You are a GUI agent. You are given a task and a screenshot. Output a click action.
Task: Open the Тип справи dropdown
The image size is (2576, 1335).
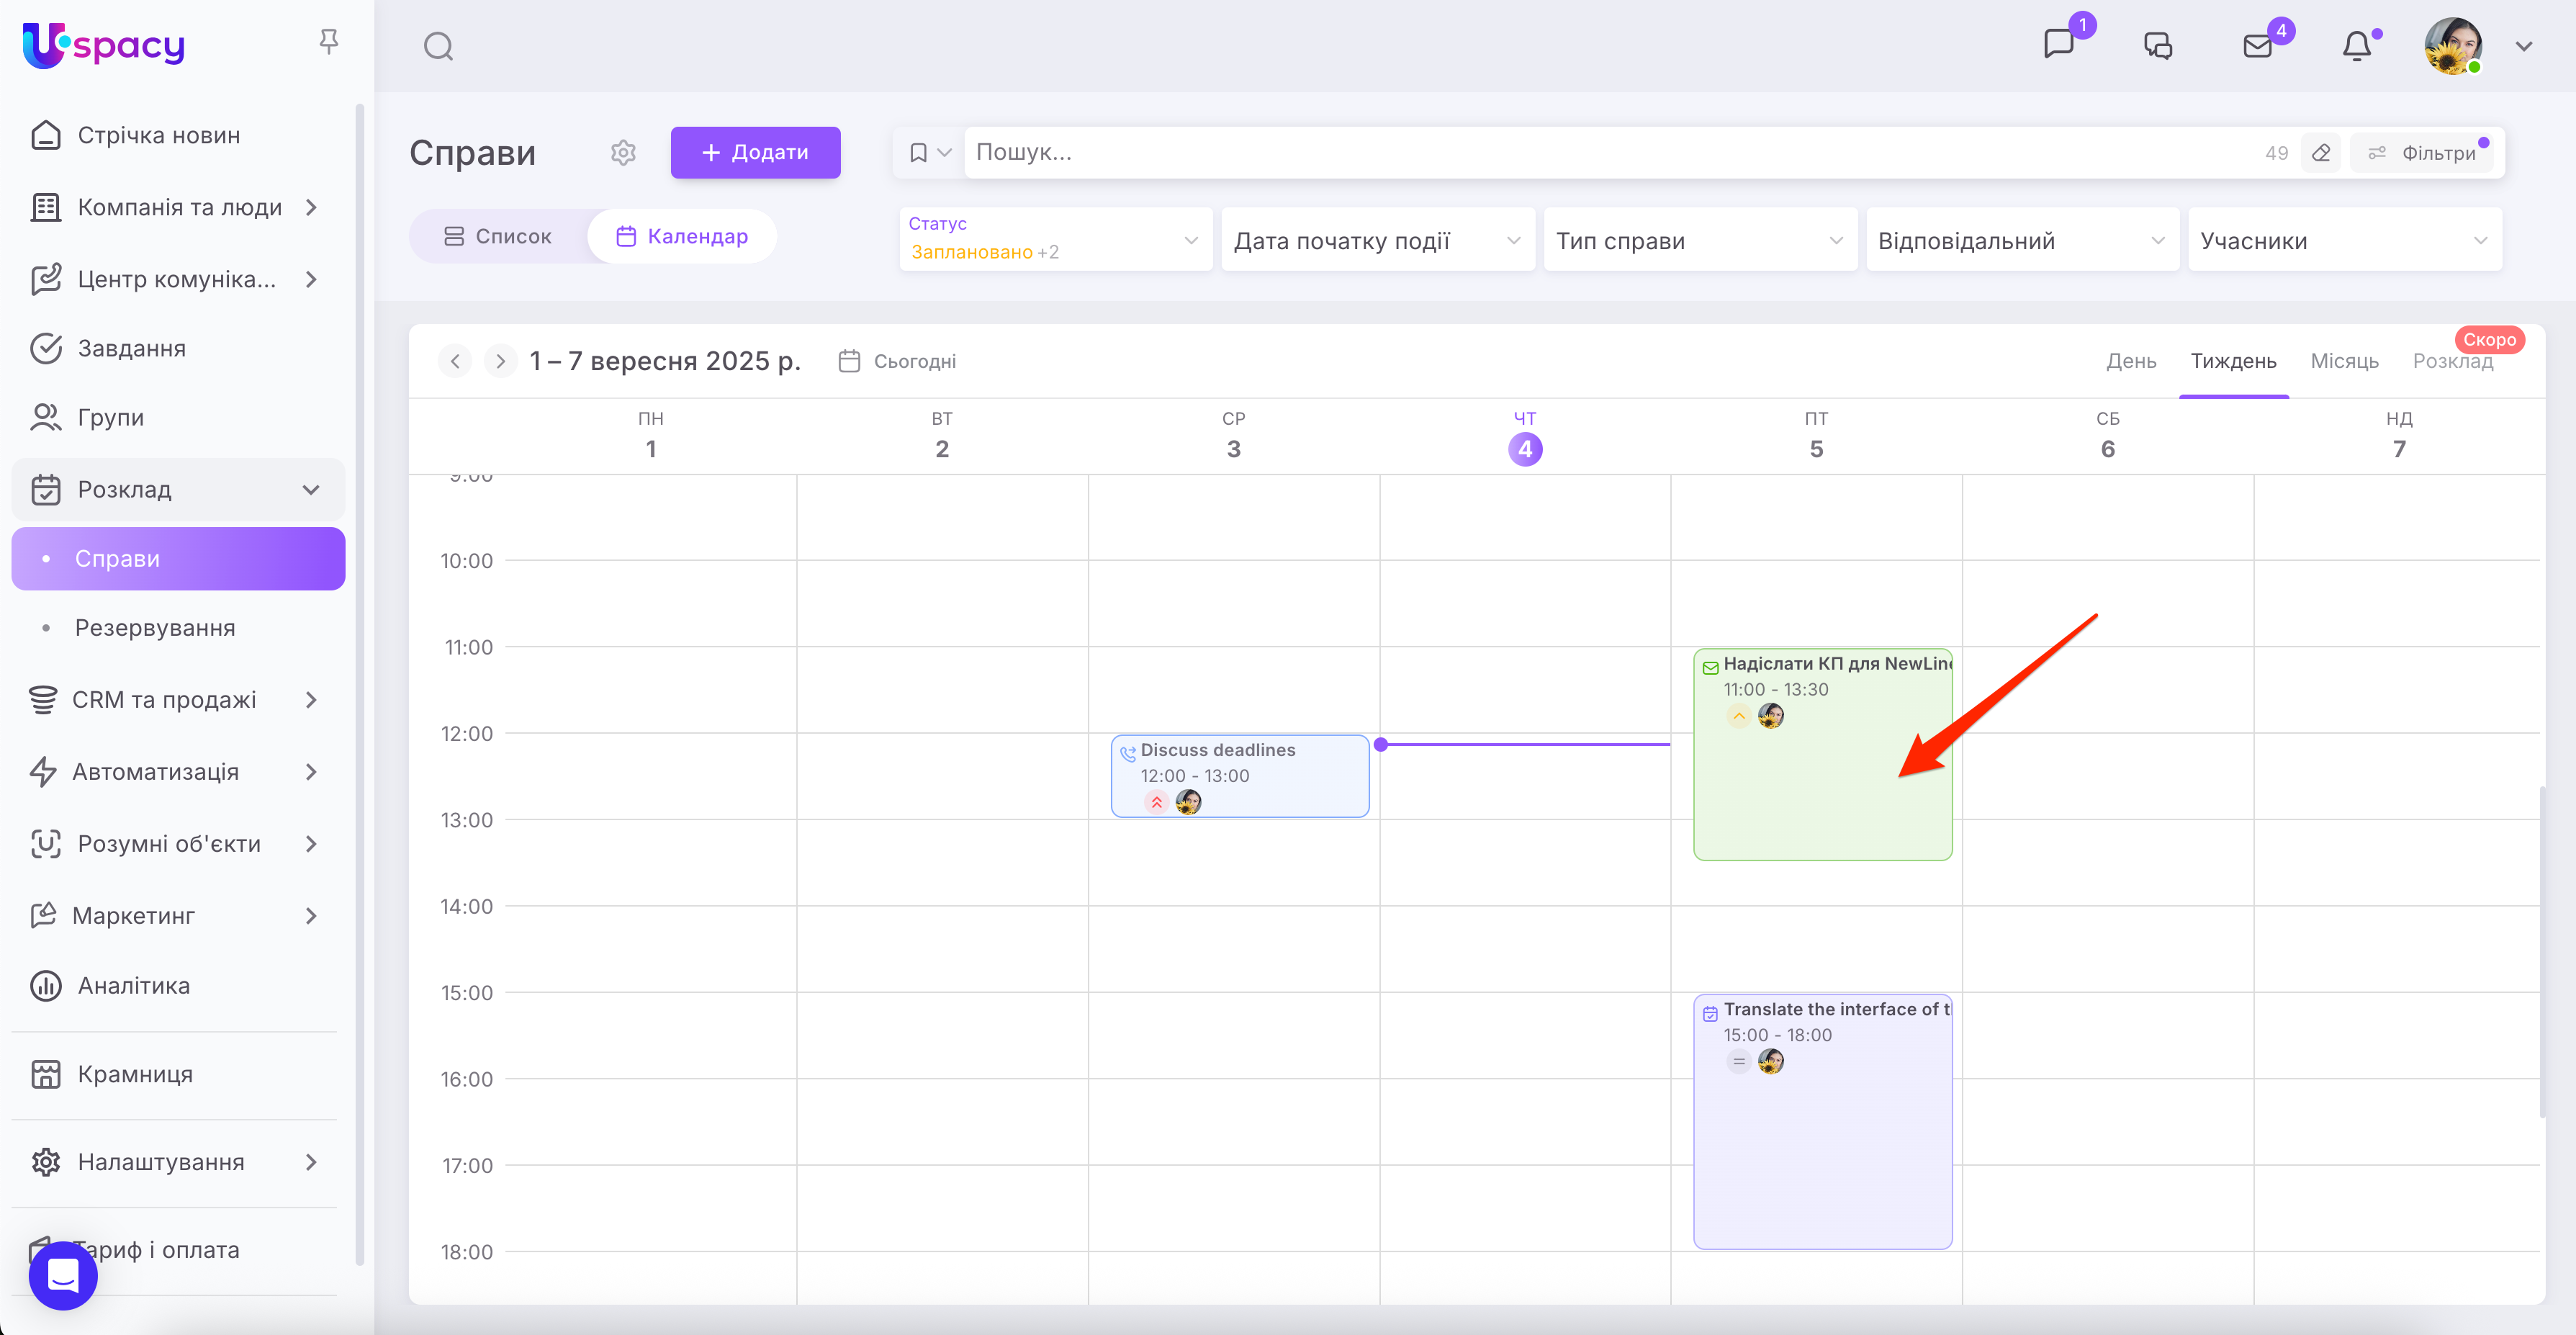pyautogui.click(x=1699, y=240)
